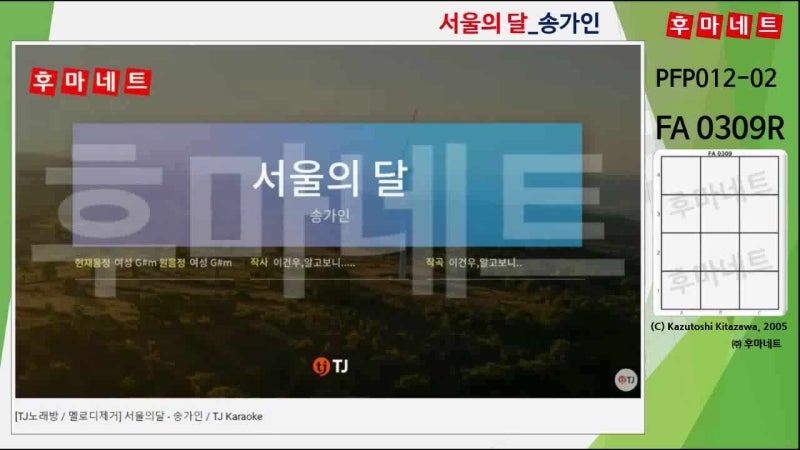Select the label 'FA 0309R'

719,128
